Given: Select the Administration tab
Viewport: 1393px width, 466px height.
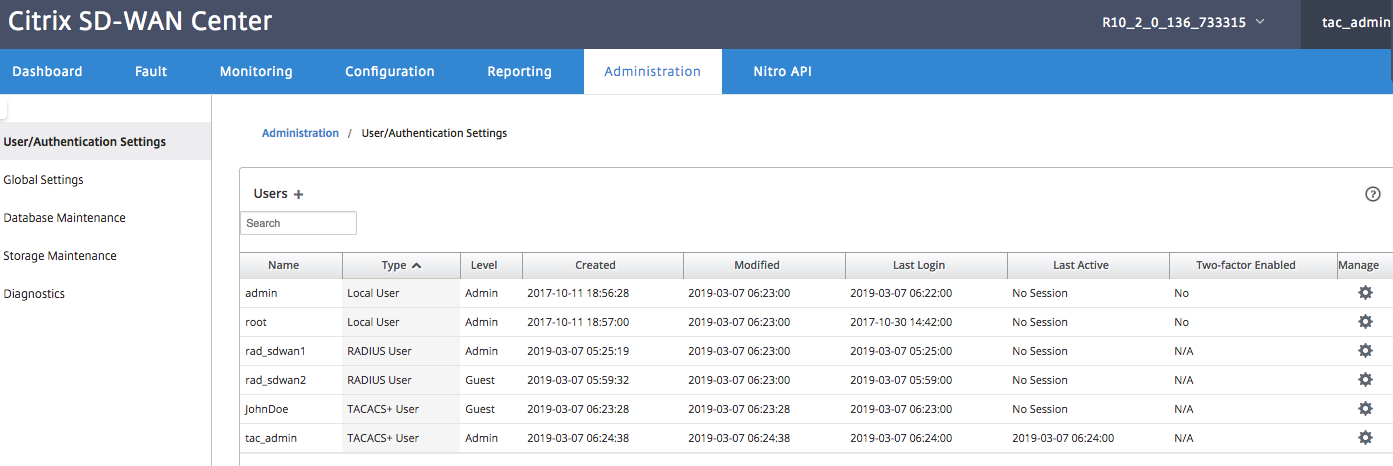Looking at the screenshot, I should [652, 71].
